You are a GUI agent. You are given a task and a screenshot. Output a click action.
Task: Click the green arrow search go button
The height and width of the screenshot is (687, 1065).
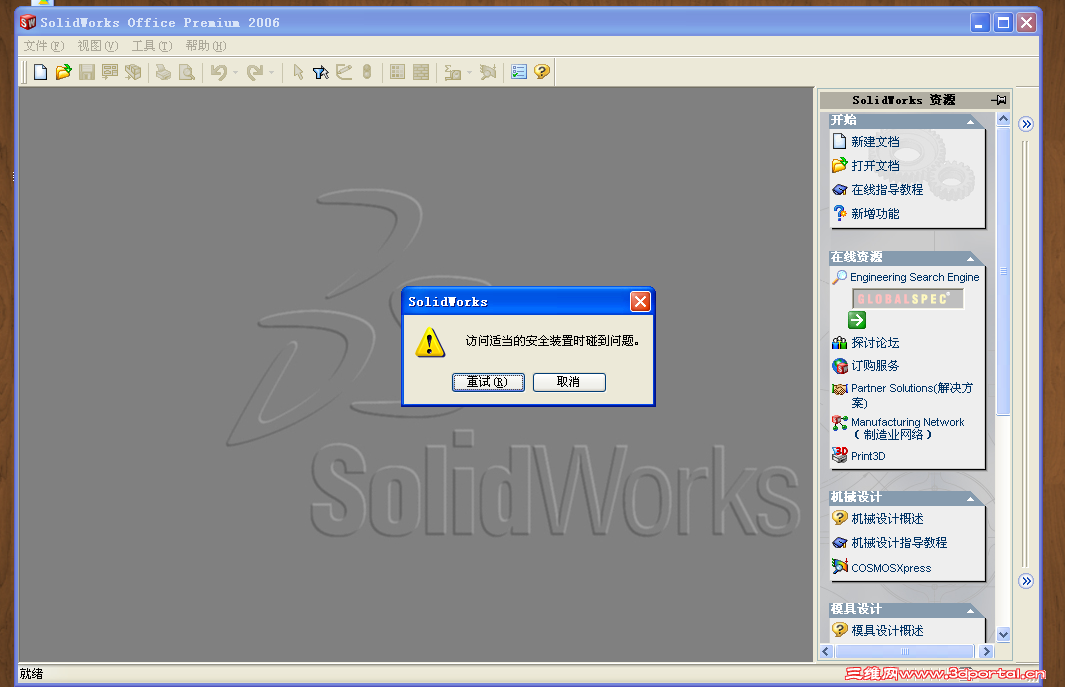857,320
